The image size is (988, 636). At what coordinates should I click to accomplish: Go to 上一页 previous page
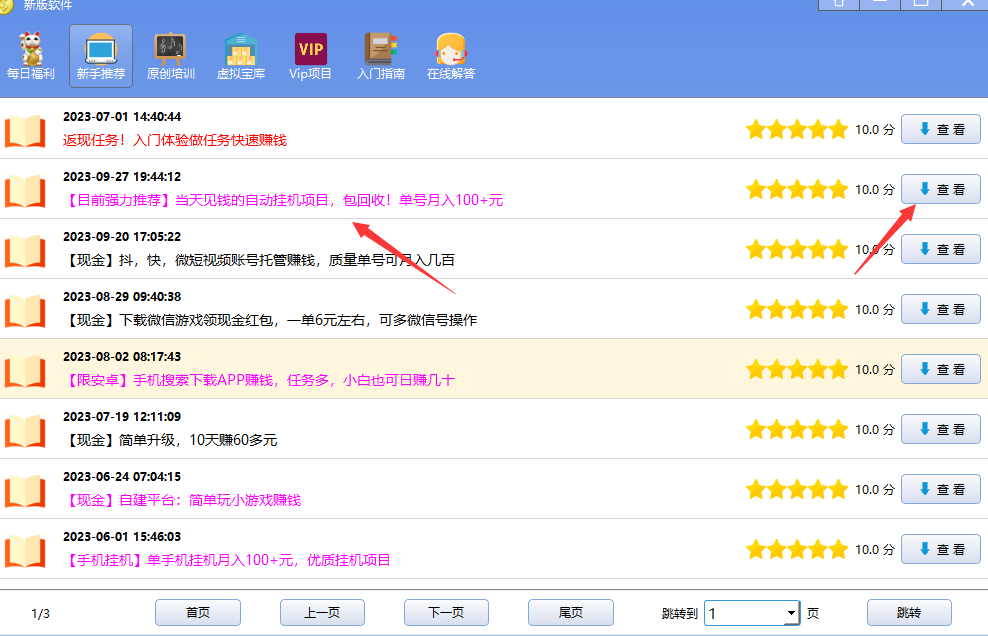[322, 612]
